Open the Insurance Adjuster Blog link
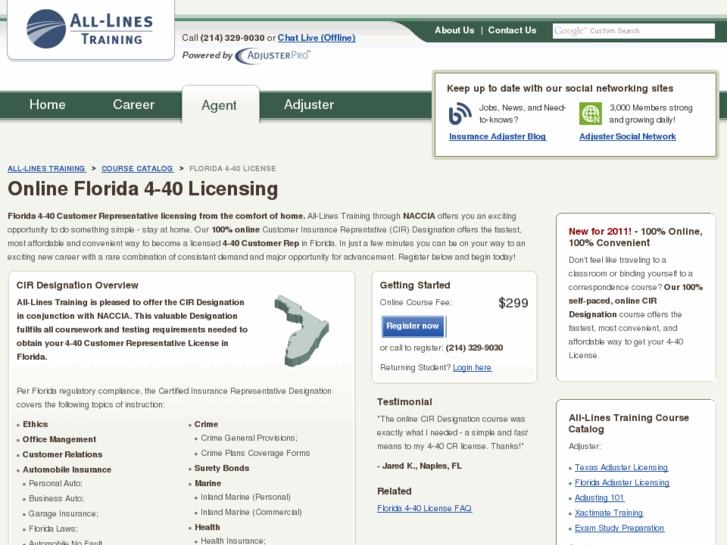The height and width of the screenshot is (545, 727). pos(497,136)
